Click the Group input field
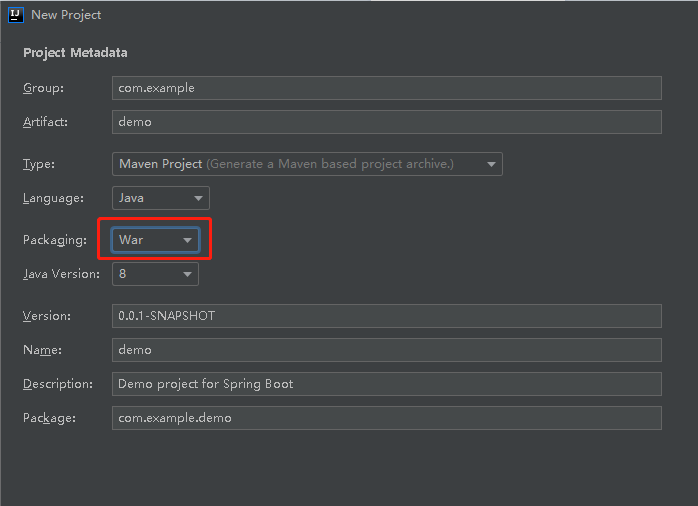 386,88
